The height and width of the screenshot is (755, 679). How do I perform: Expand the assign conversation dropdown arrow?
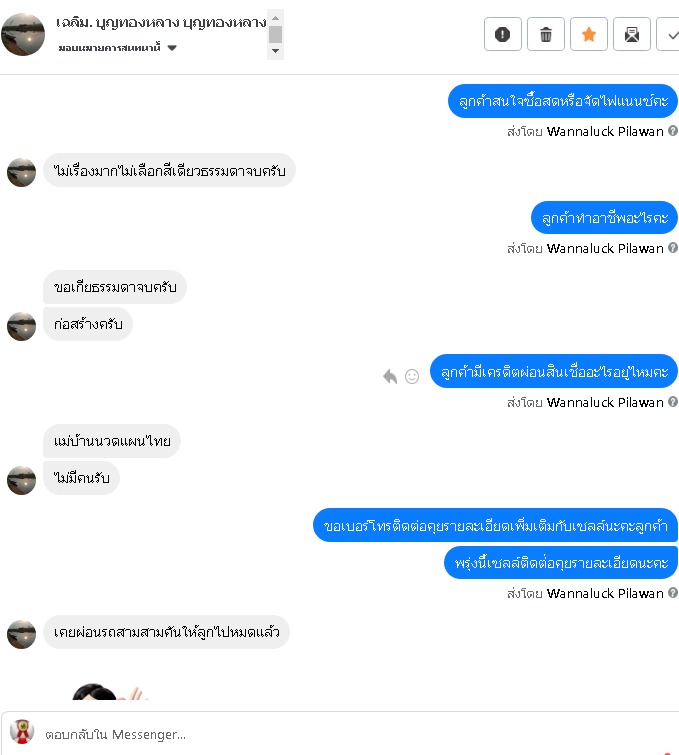[172, 48]
